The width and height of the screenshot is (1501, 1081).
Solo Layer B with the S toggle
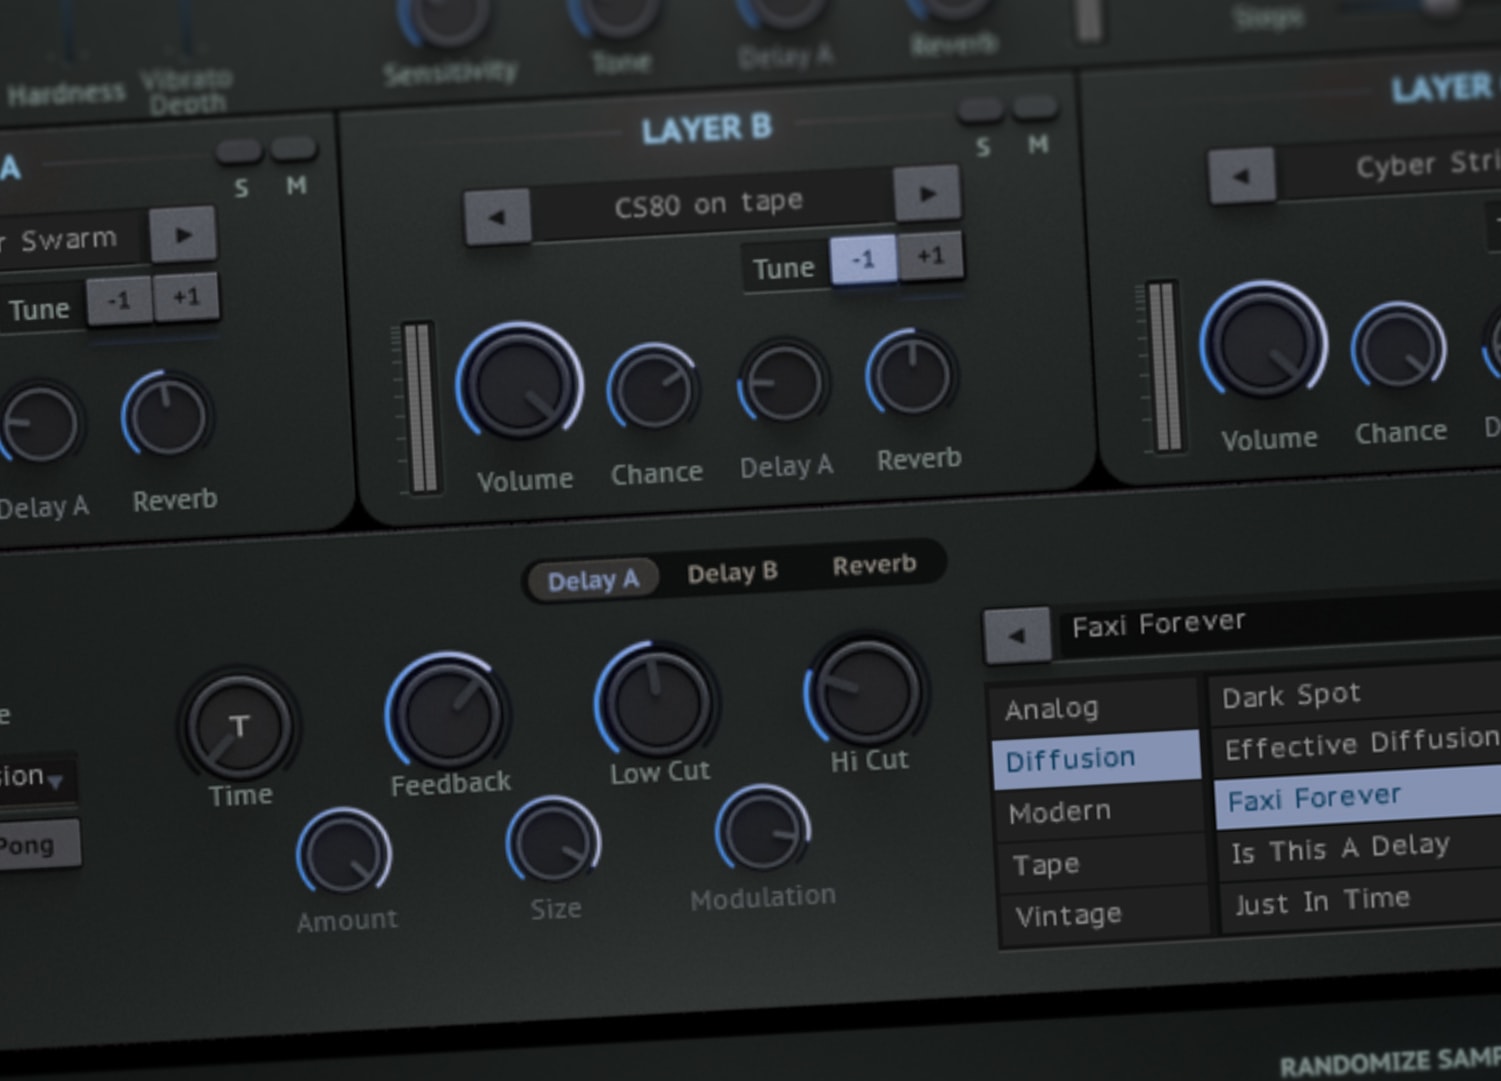(981, 110)
